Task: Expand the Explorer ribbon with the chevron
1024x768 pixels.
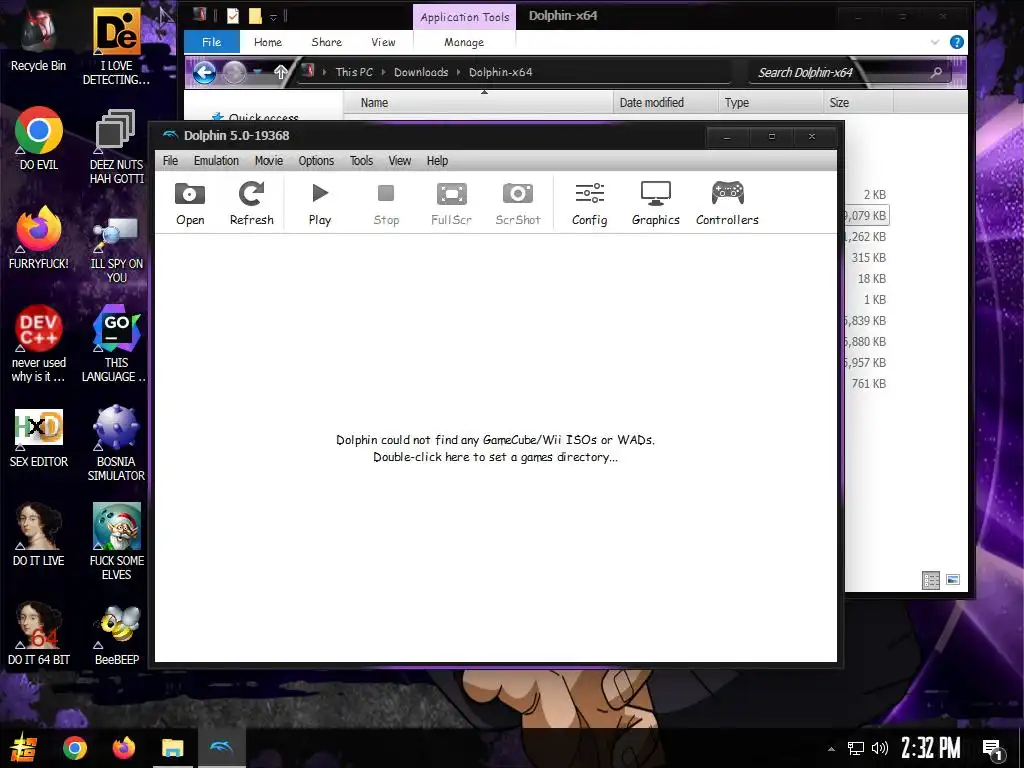Action: (x=935, y=42)
